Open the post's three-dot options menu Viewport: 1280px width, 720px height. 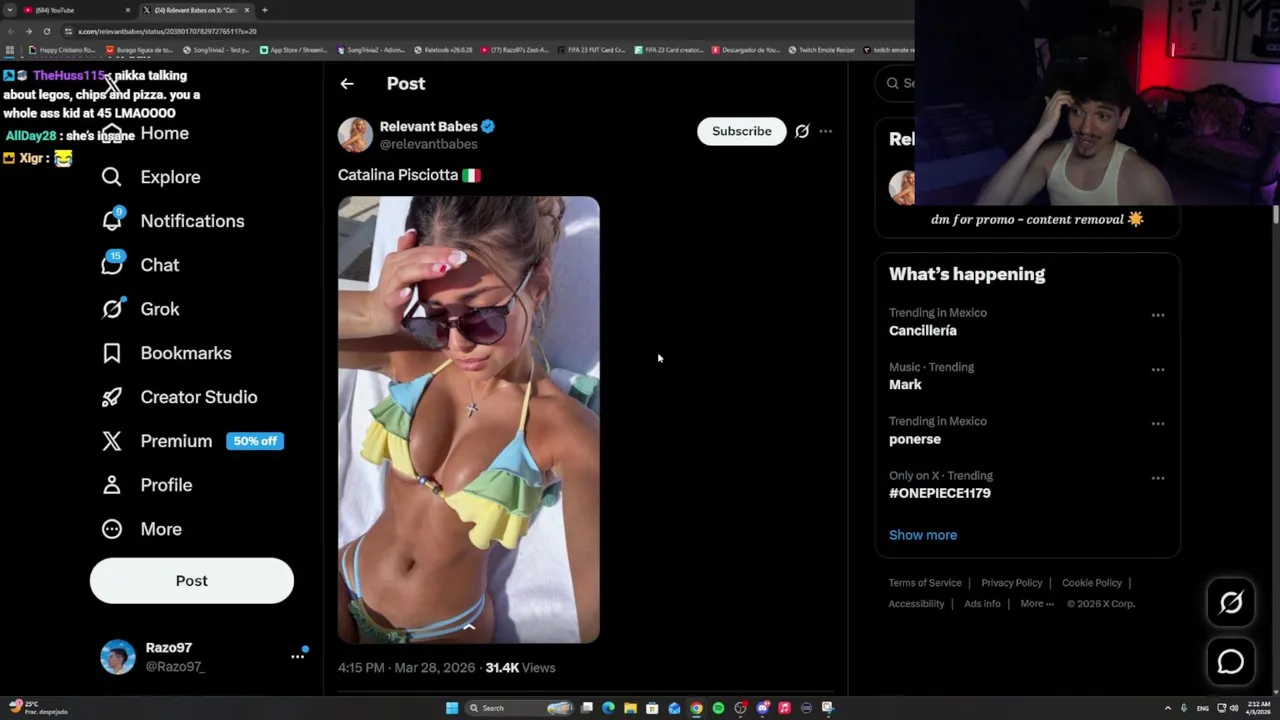(x=826, y=131)
